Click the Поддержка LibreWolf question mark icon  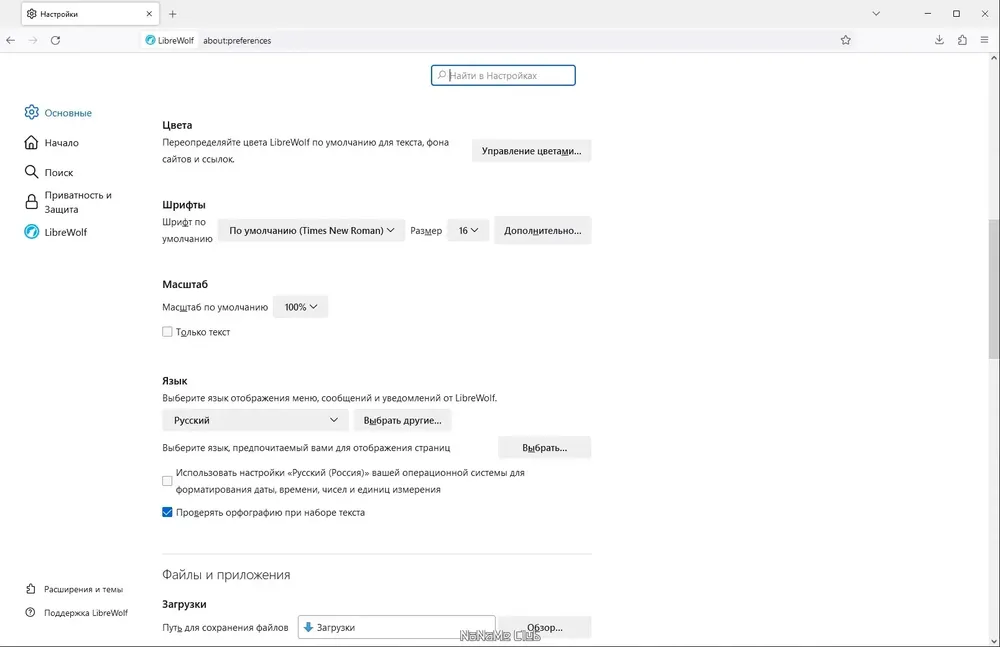pyautogui.click(x=31, y=613)
